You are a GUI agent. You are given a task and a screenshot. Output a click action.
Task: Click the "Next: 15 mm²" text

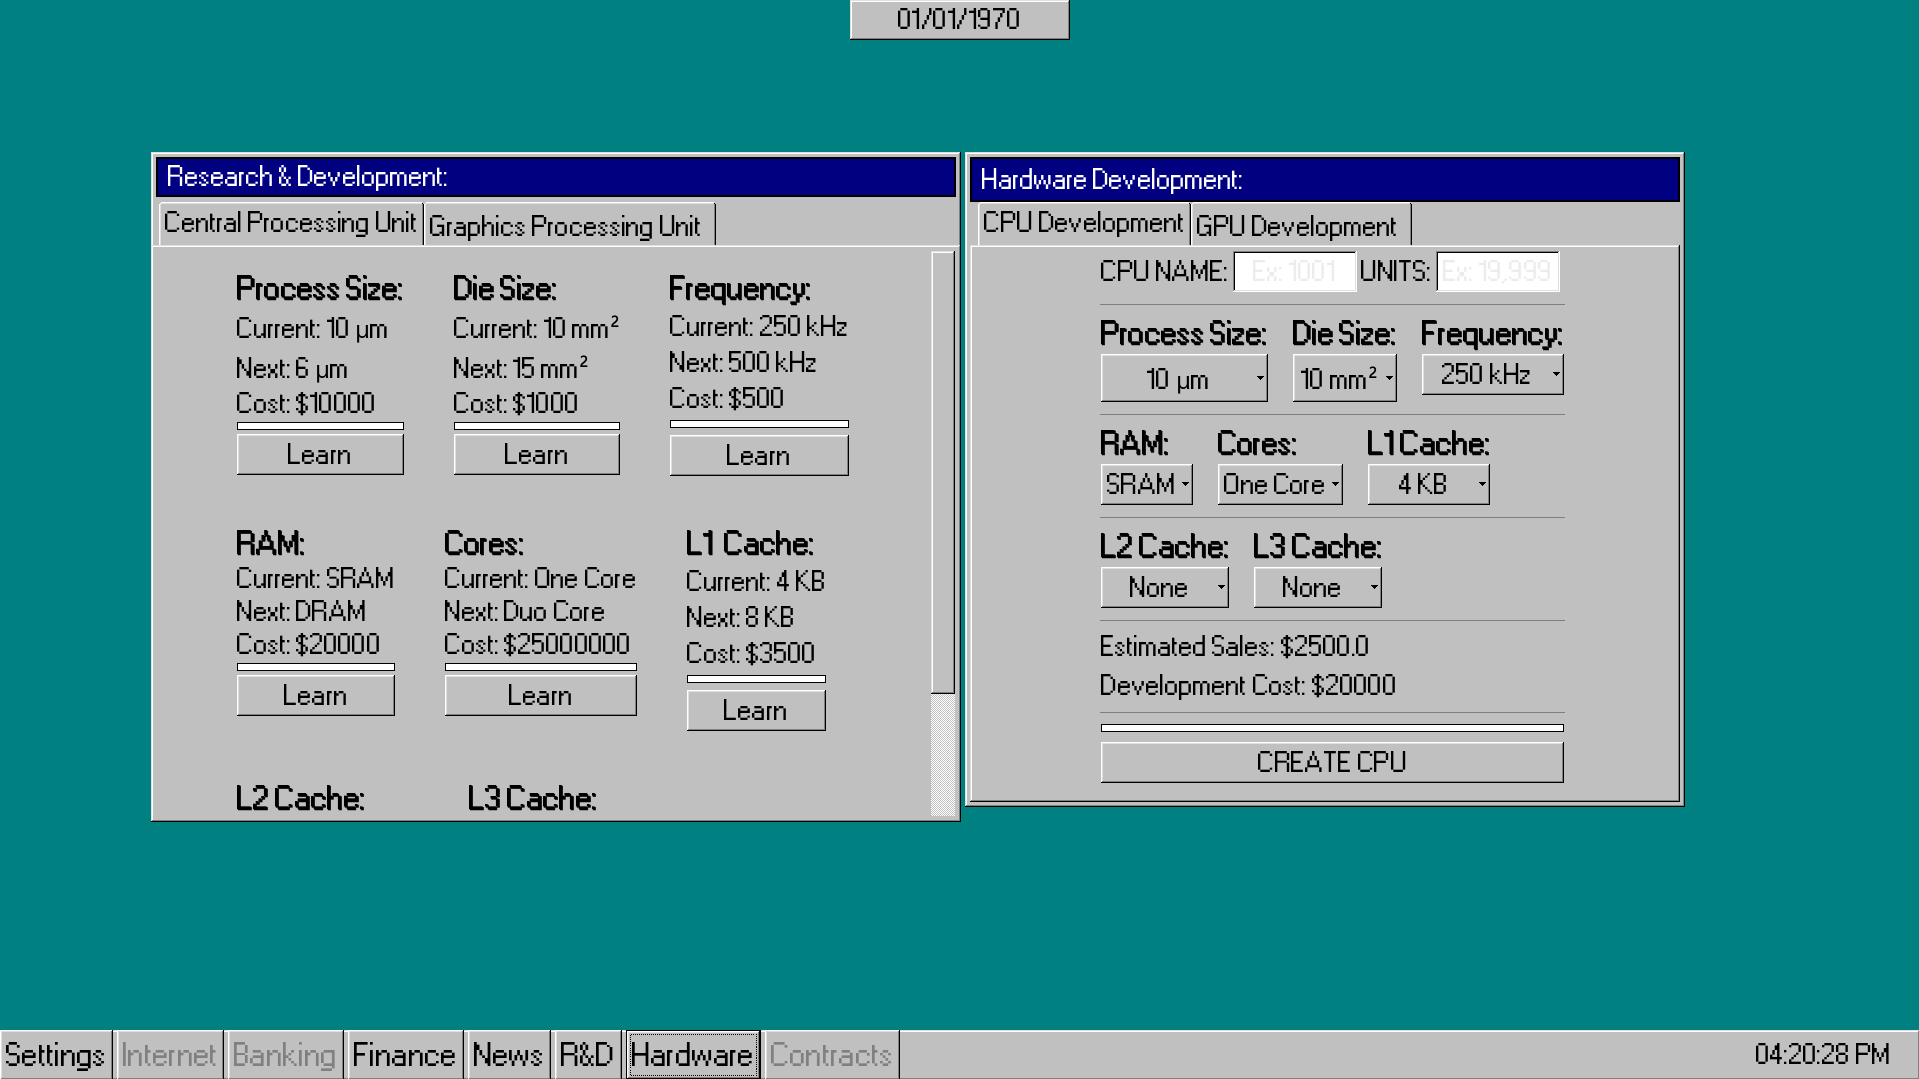pos(520,368)
